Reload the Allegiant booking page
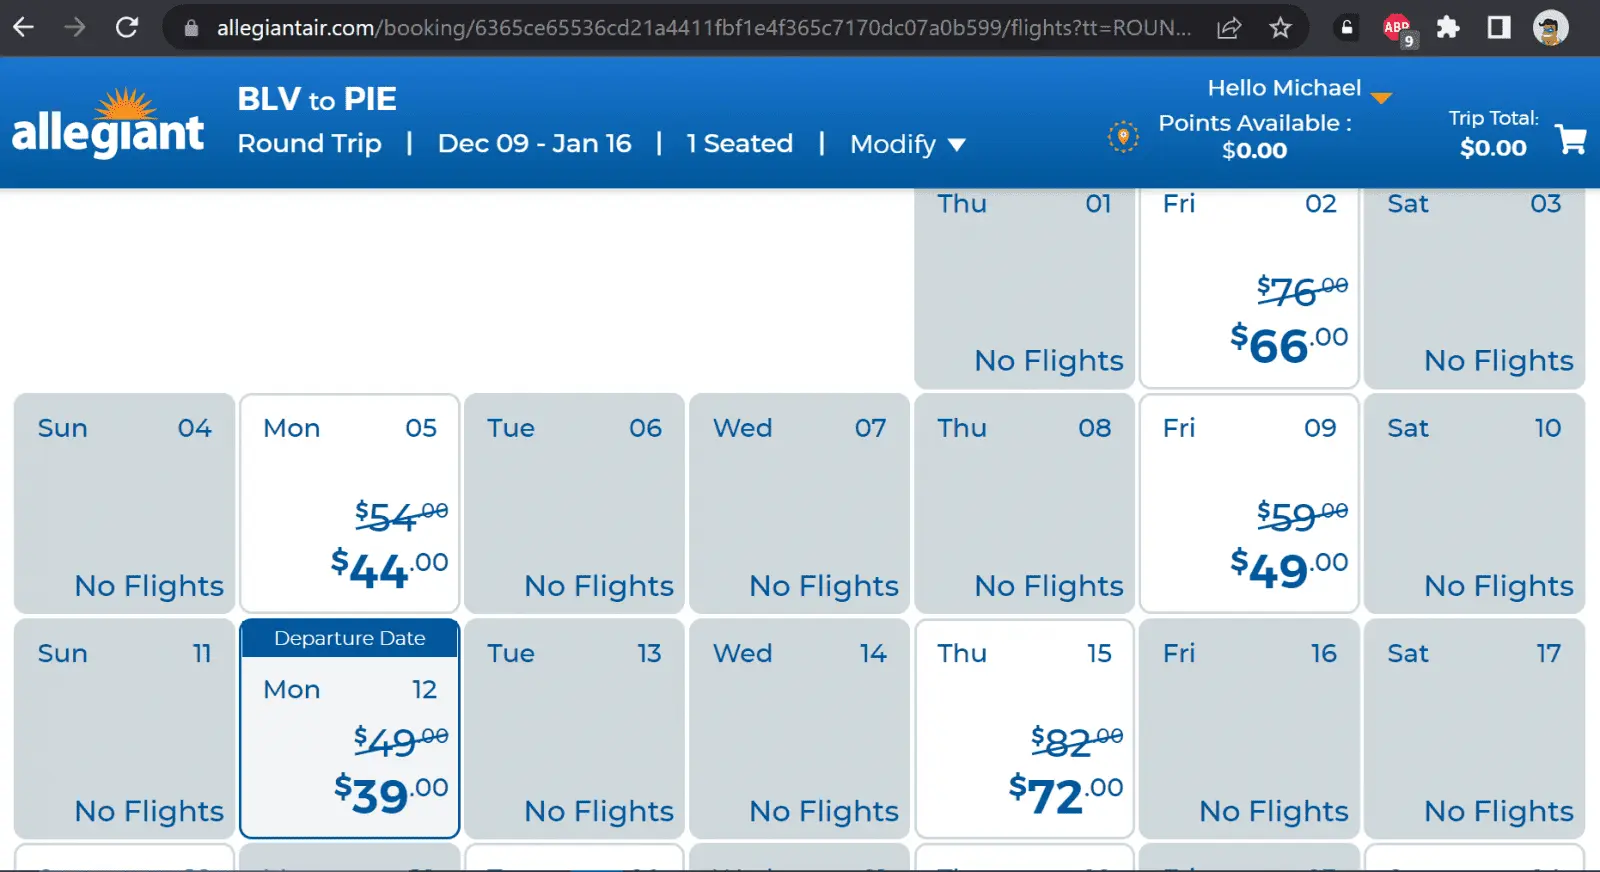 [127, 27]
